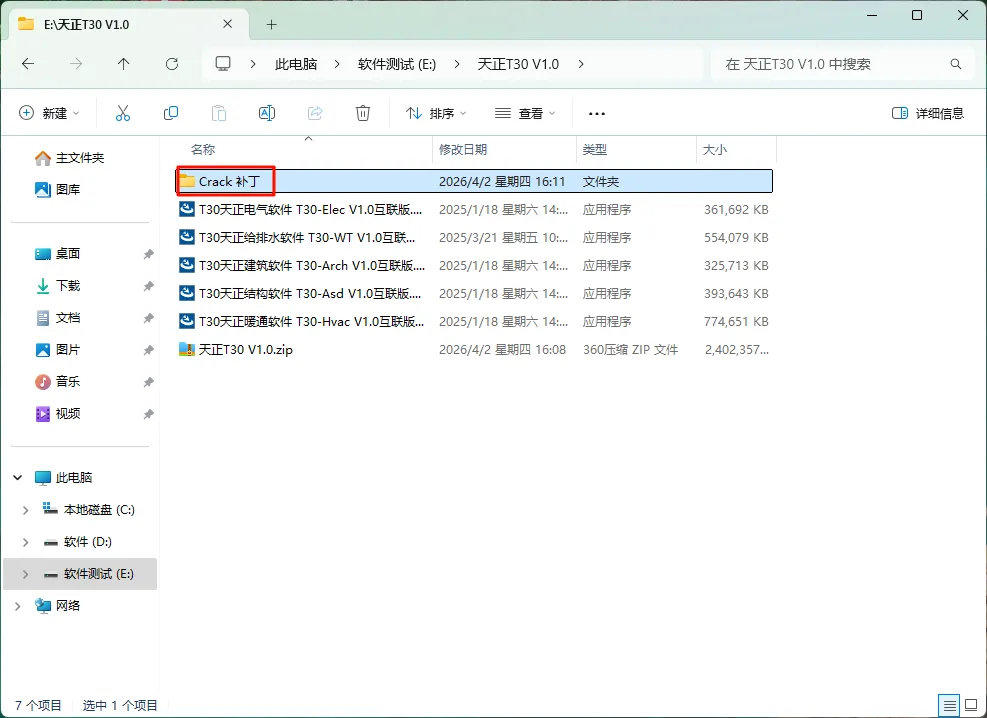
Task: Click the search magnifier icon
Action: 956,64
